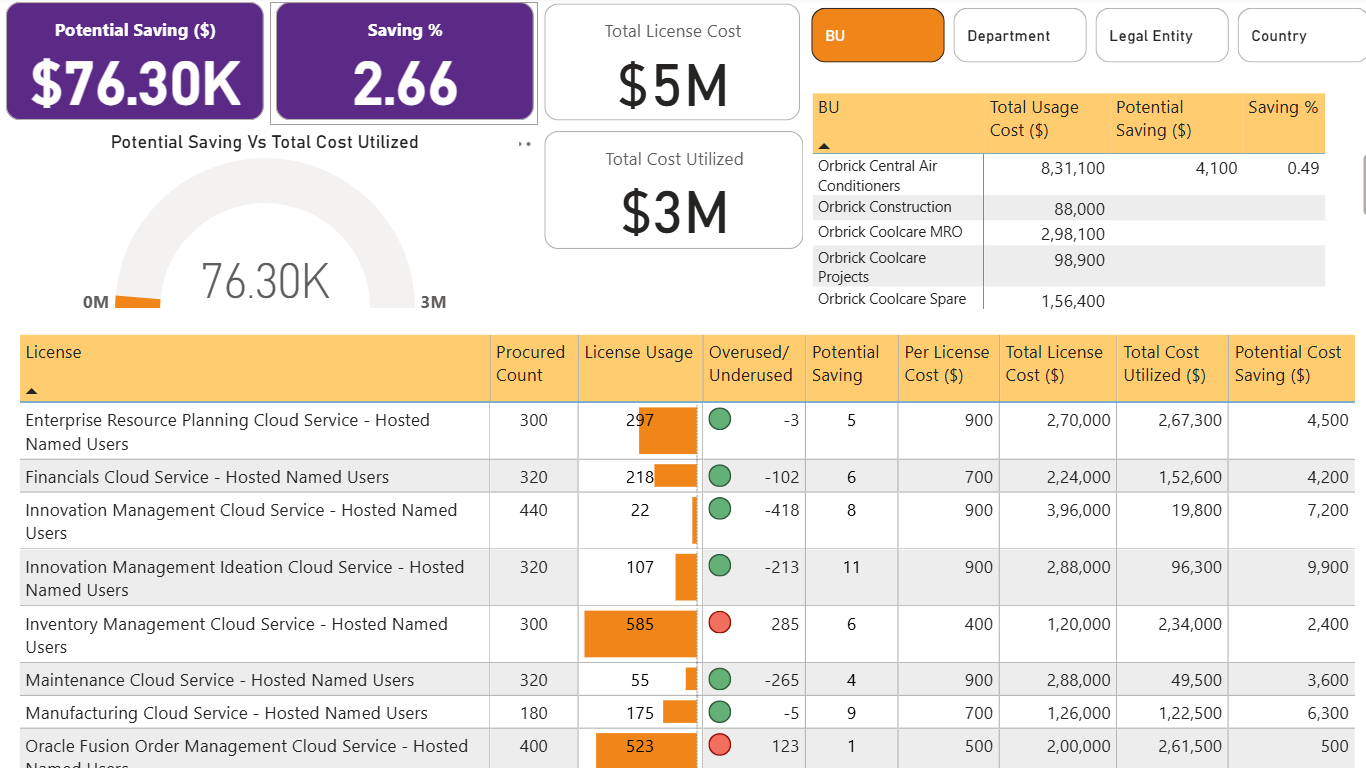Click the red status circle in the Oracle Fusion Order Management row
Screen dimensions: 1366x769
(x=719, y=745)
